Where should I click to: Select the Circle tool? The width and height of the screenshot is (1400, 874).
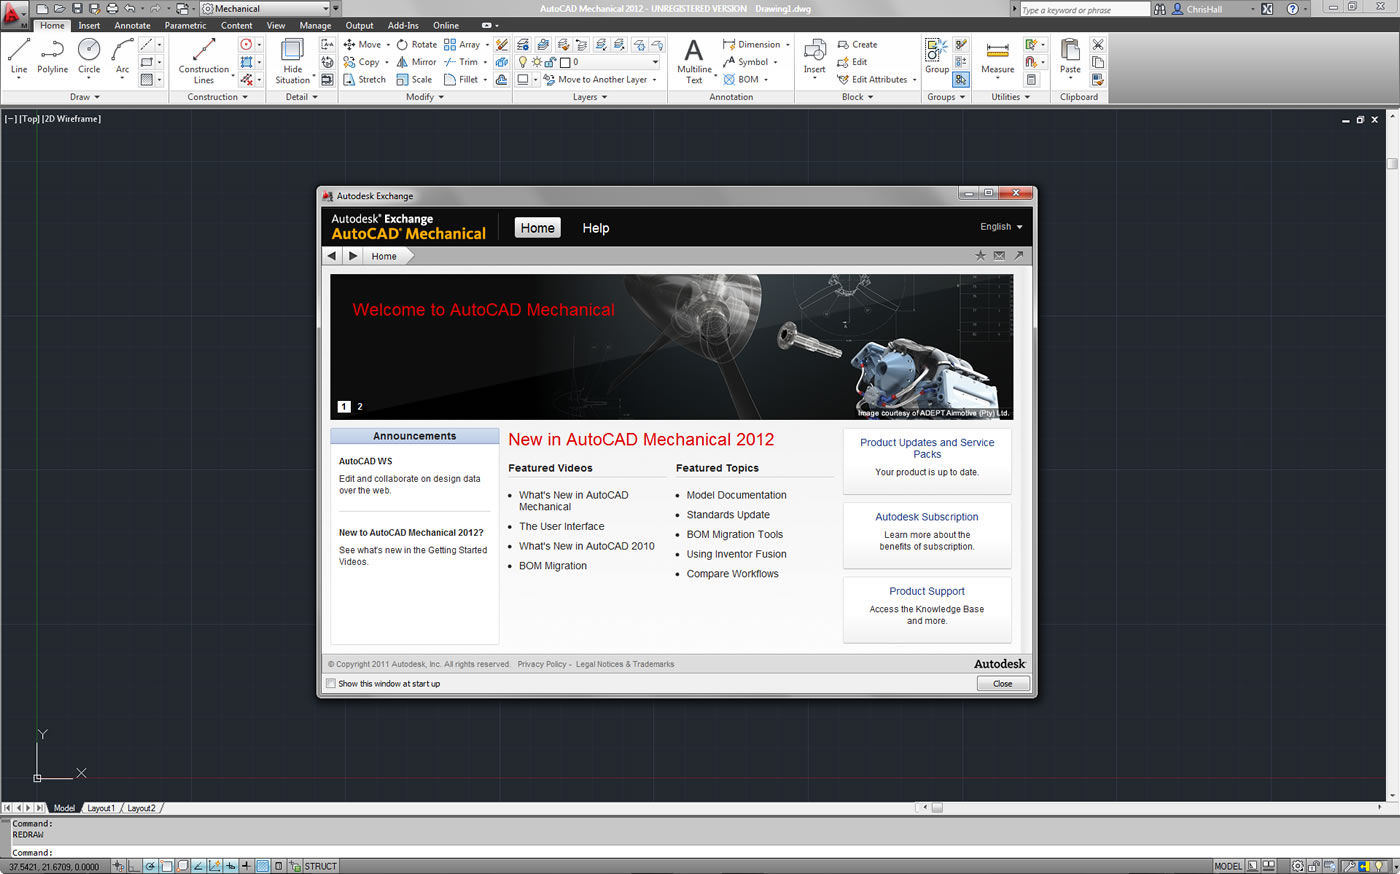(89, 56)
